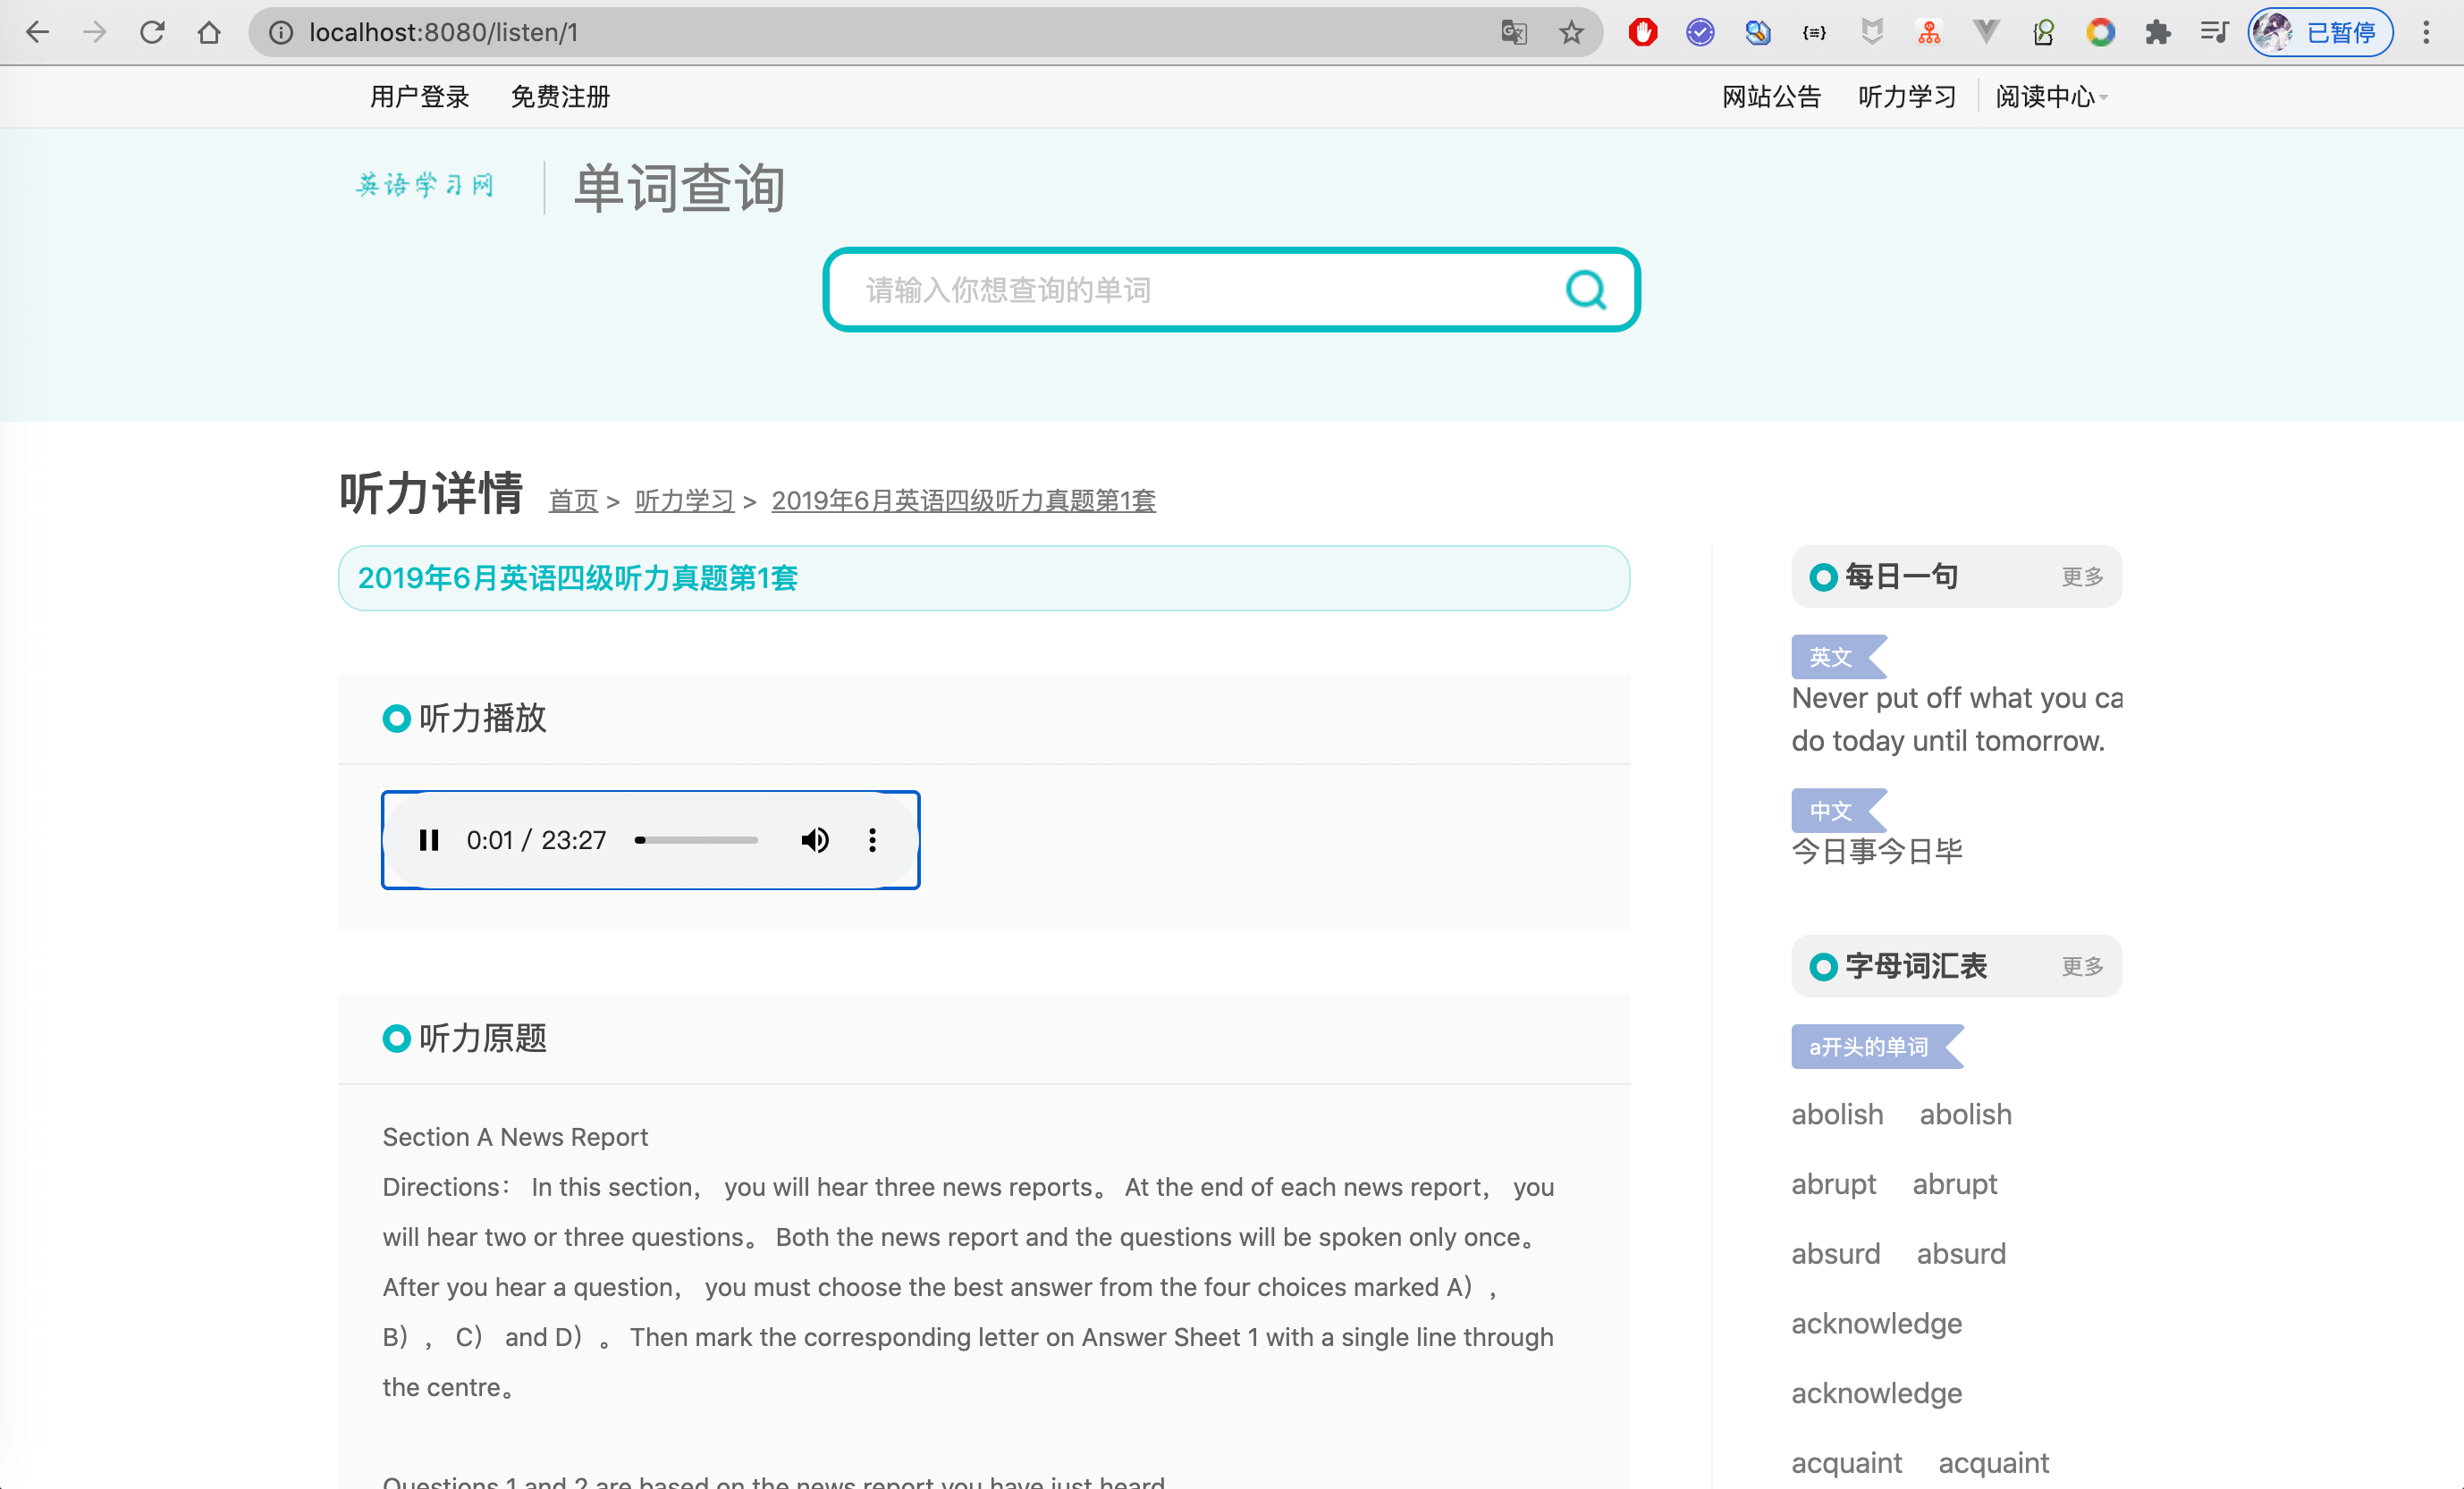Mute the audio player volume
2464x1489 pixels.
(x=815, y=840)
